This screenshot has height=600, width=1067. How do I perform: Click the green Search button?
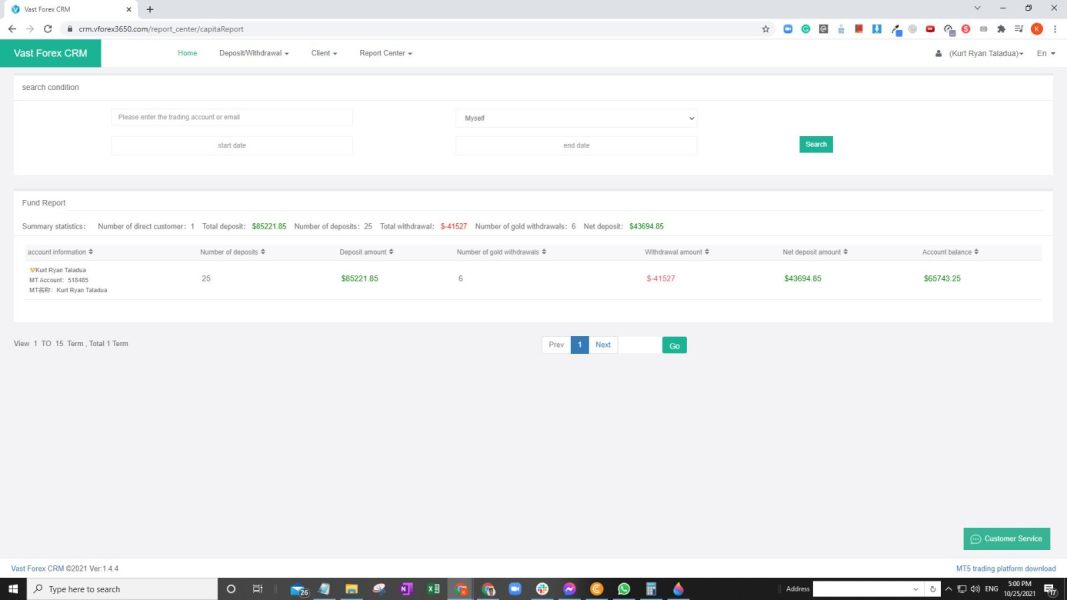[816, 144]
